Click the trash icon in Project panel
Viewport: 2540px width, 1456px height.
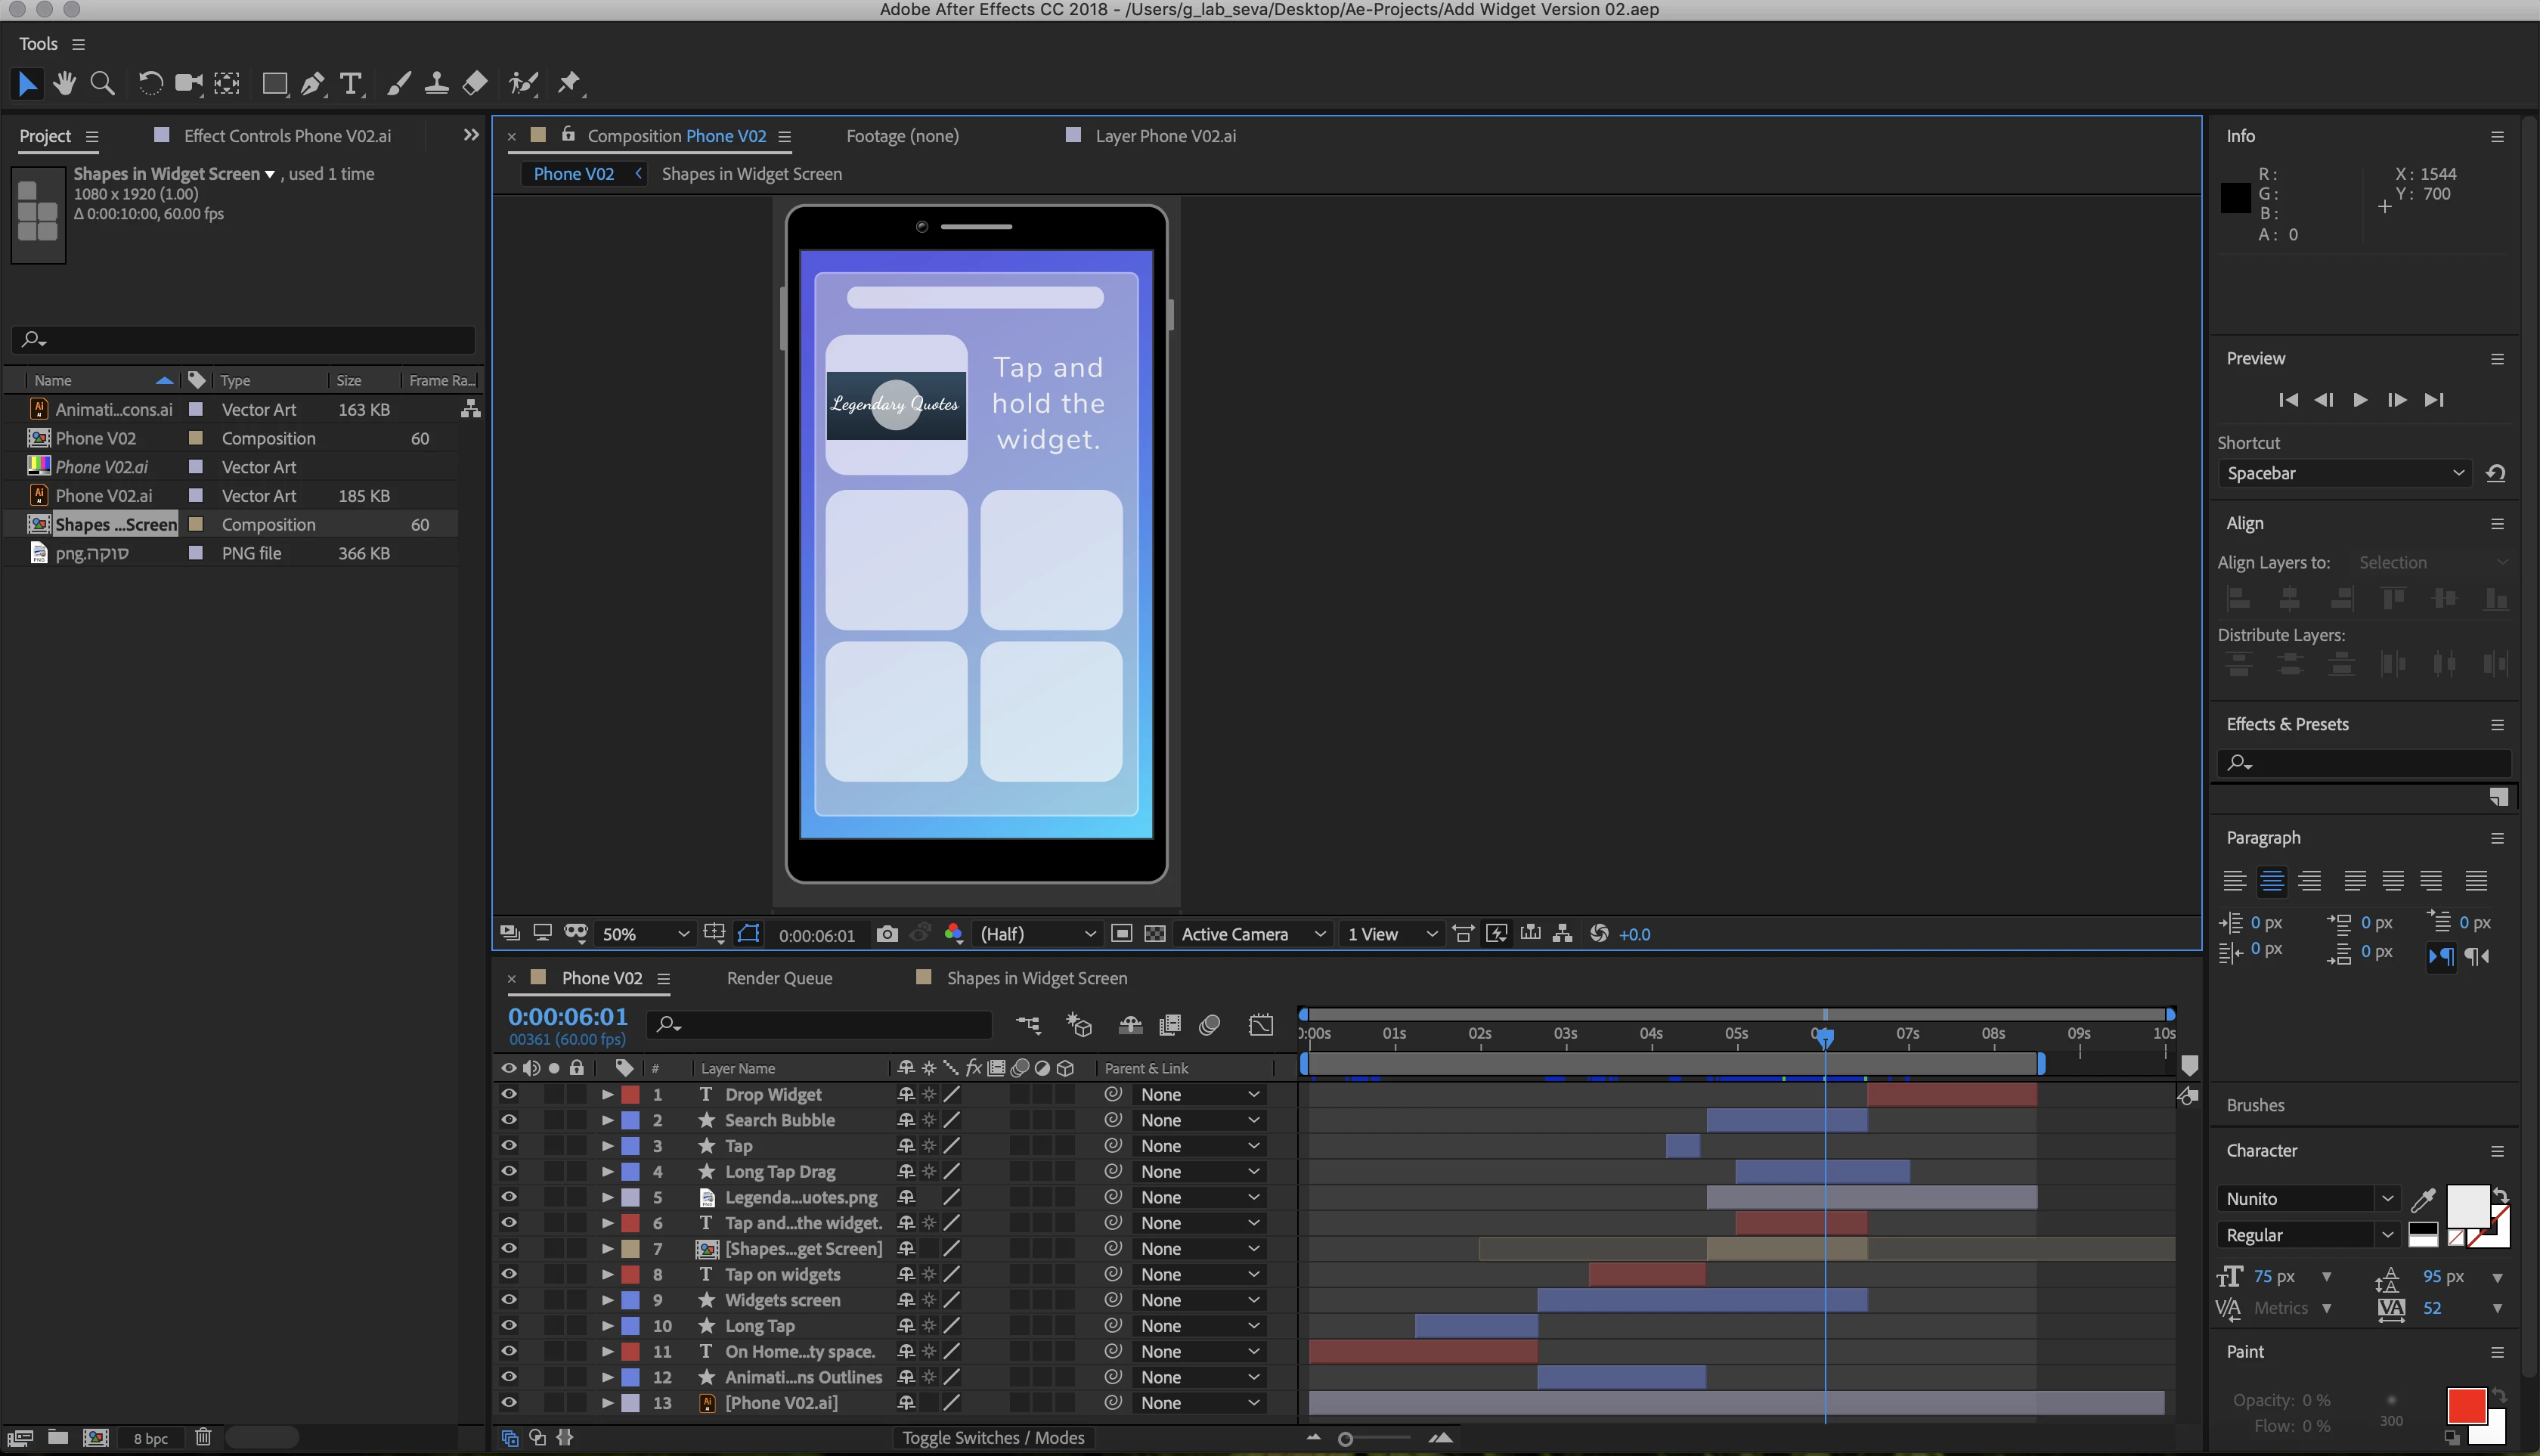click(203, 1438)
